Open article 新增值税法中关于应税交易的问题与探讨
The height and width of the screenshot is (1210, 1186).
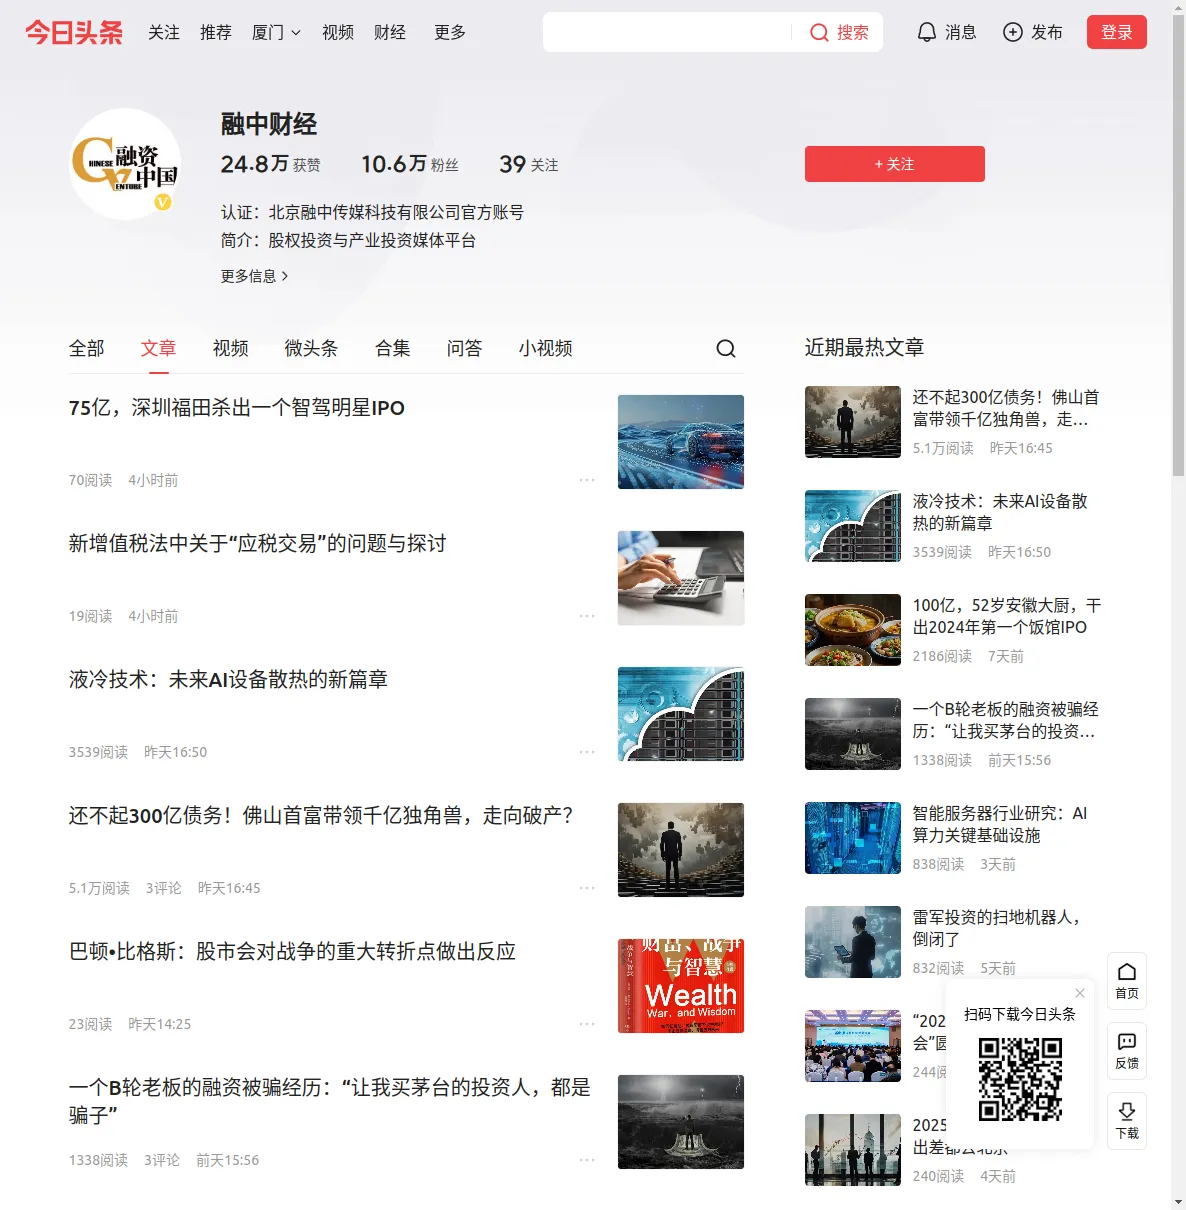[258, 544]
